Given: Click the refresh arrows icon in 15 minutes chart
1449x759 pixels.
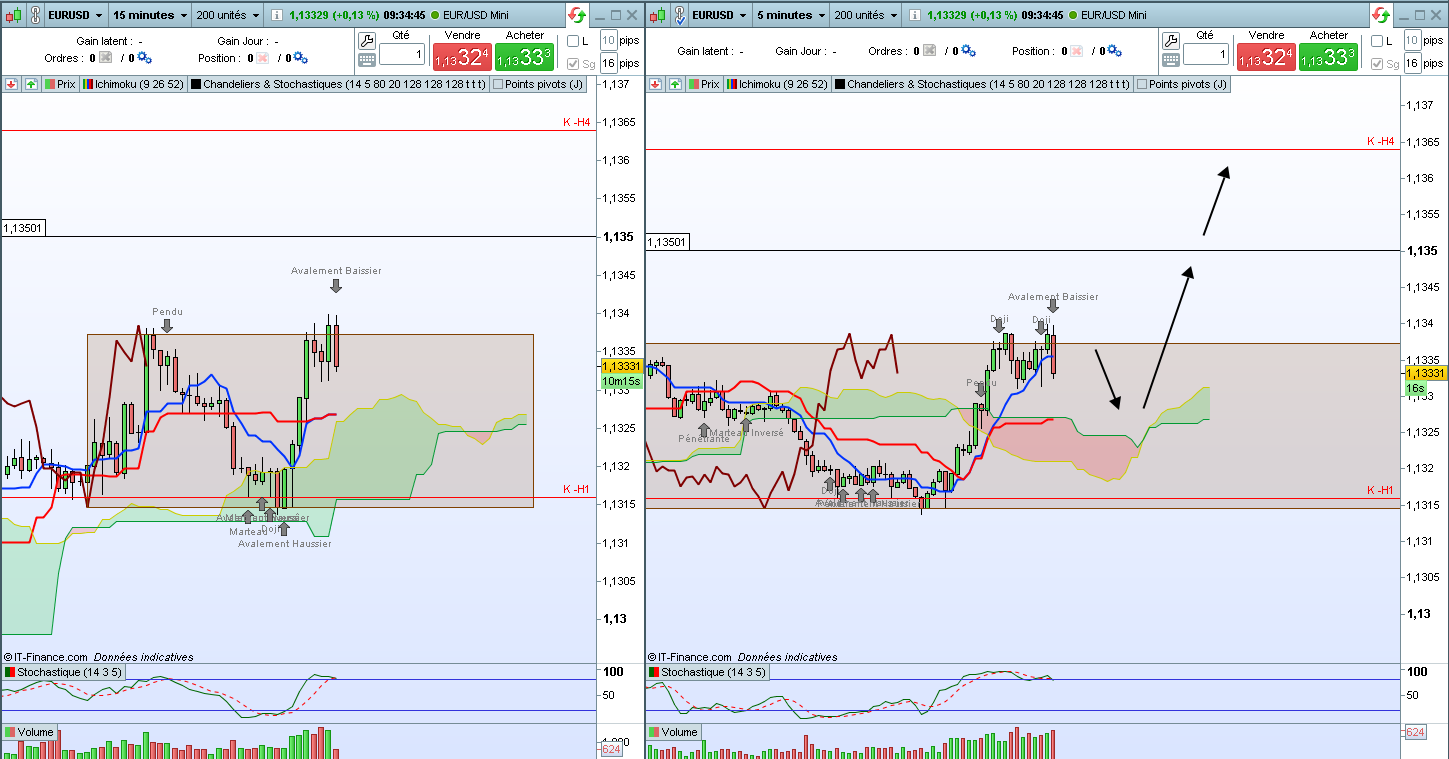Looking at the screenshot, I should tap(578, 15).
